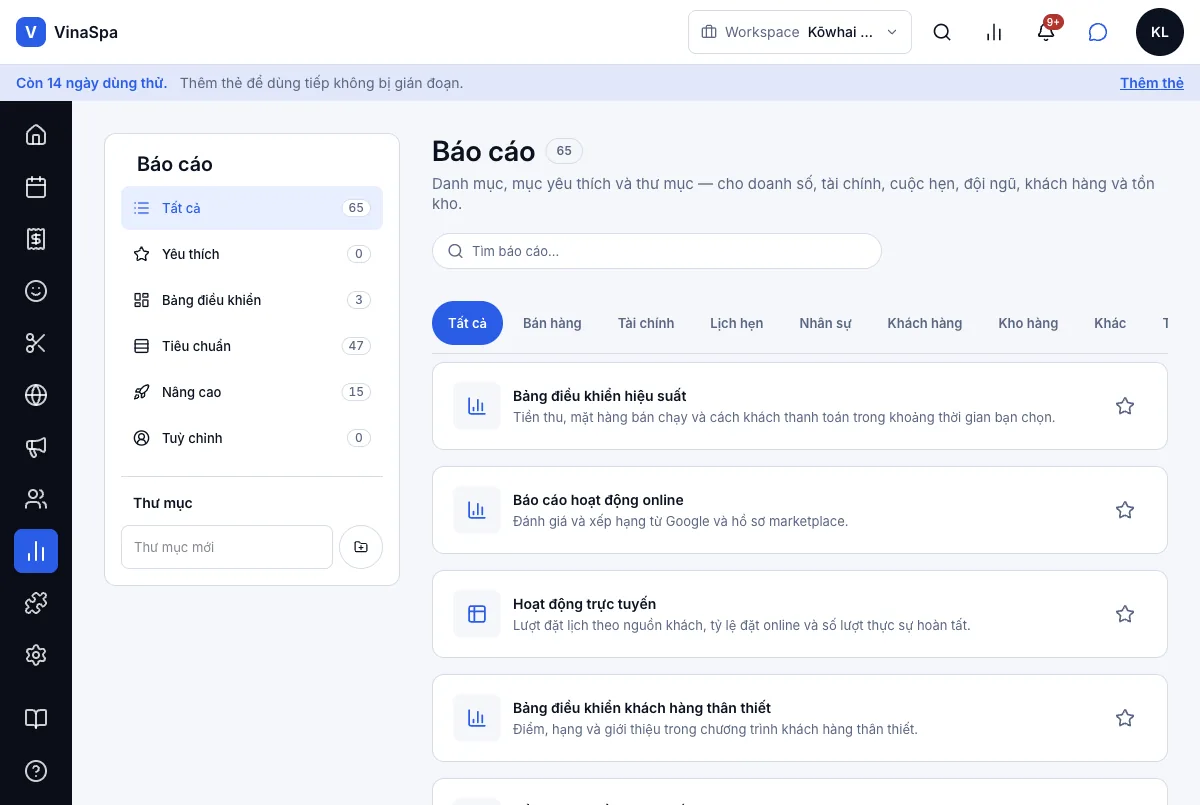Focus the Thư mục mới input field
The height and width of the screenshot is (805, 1200).
(x=227, y=547)
